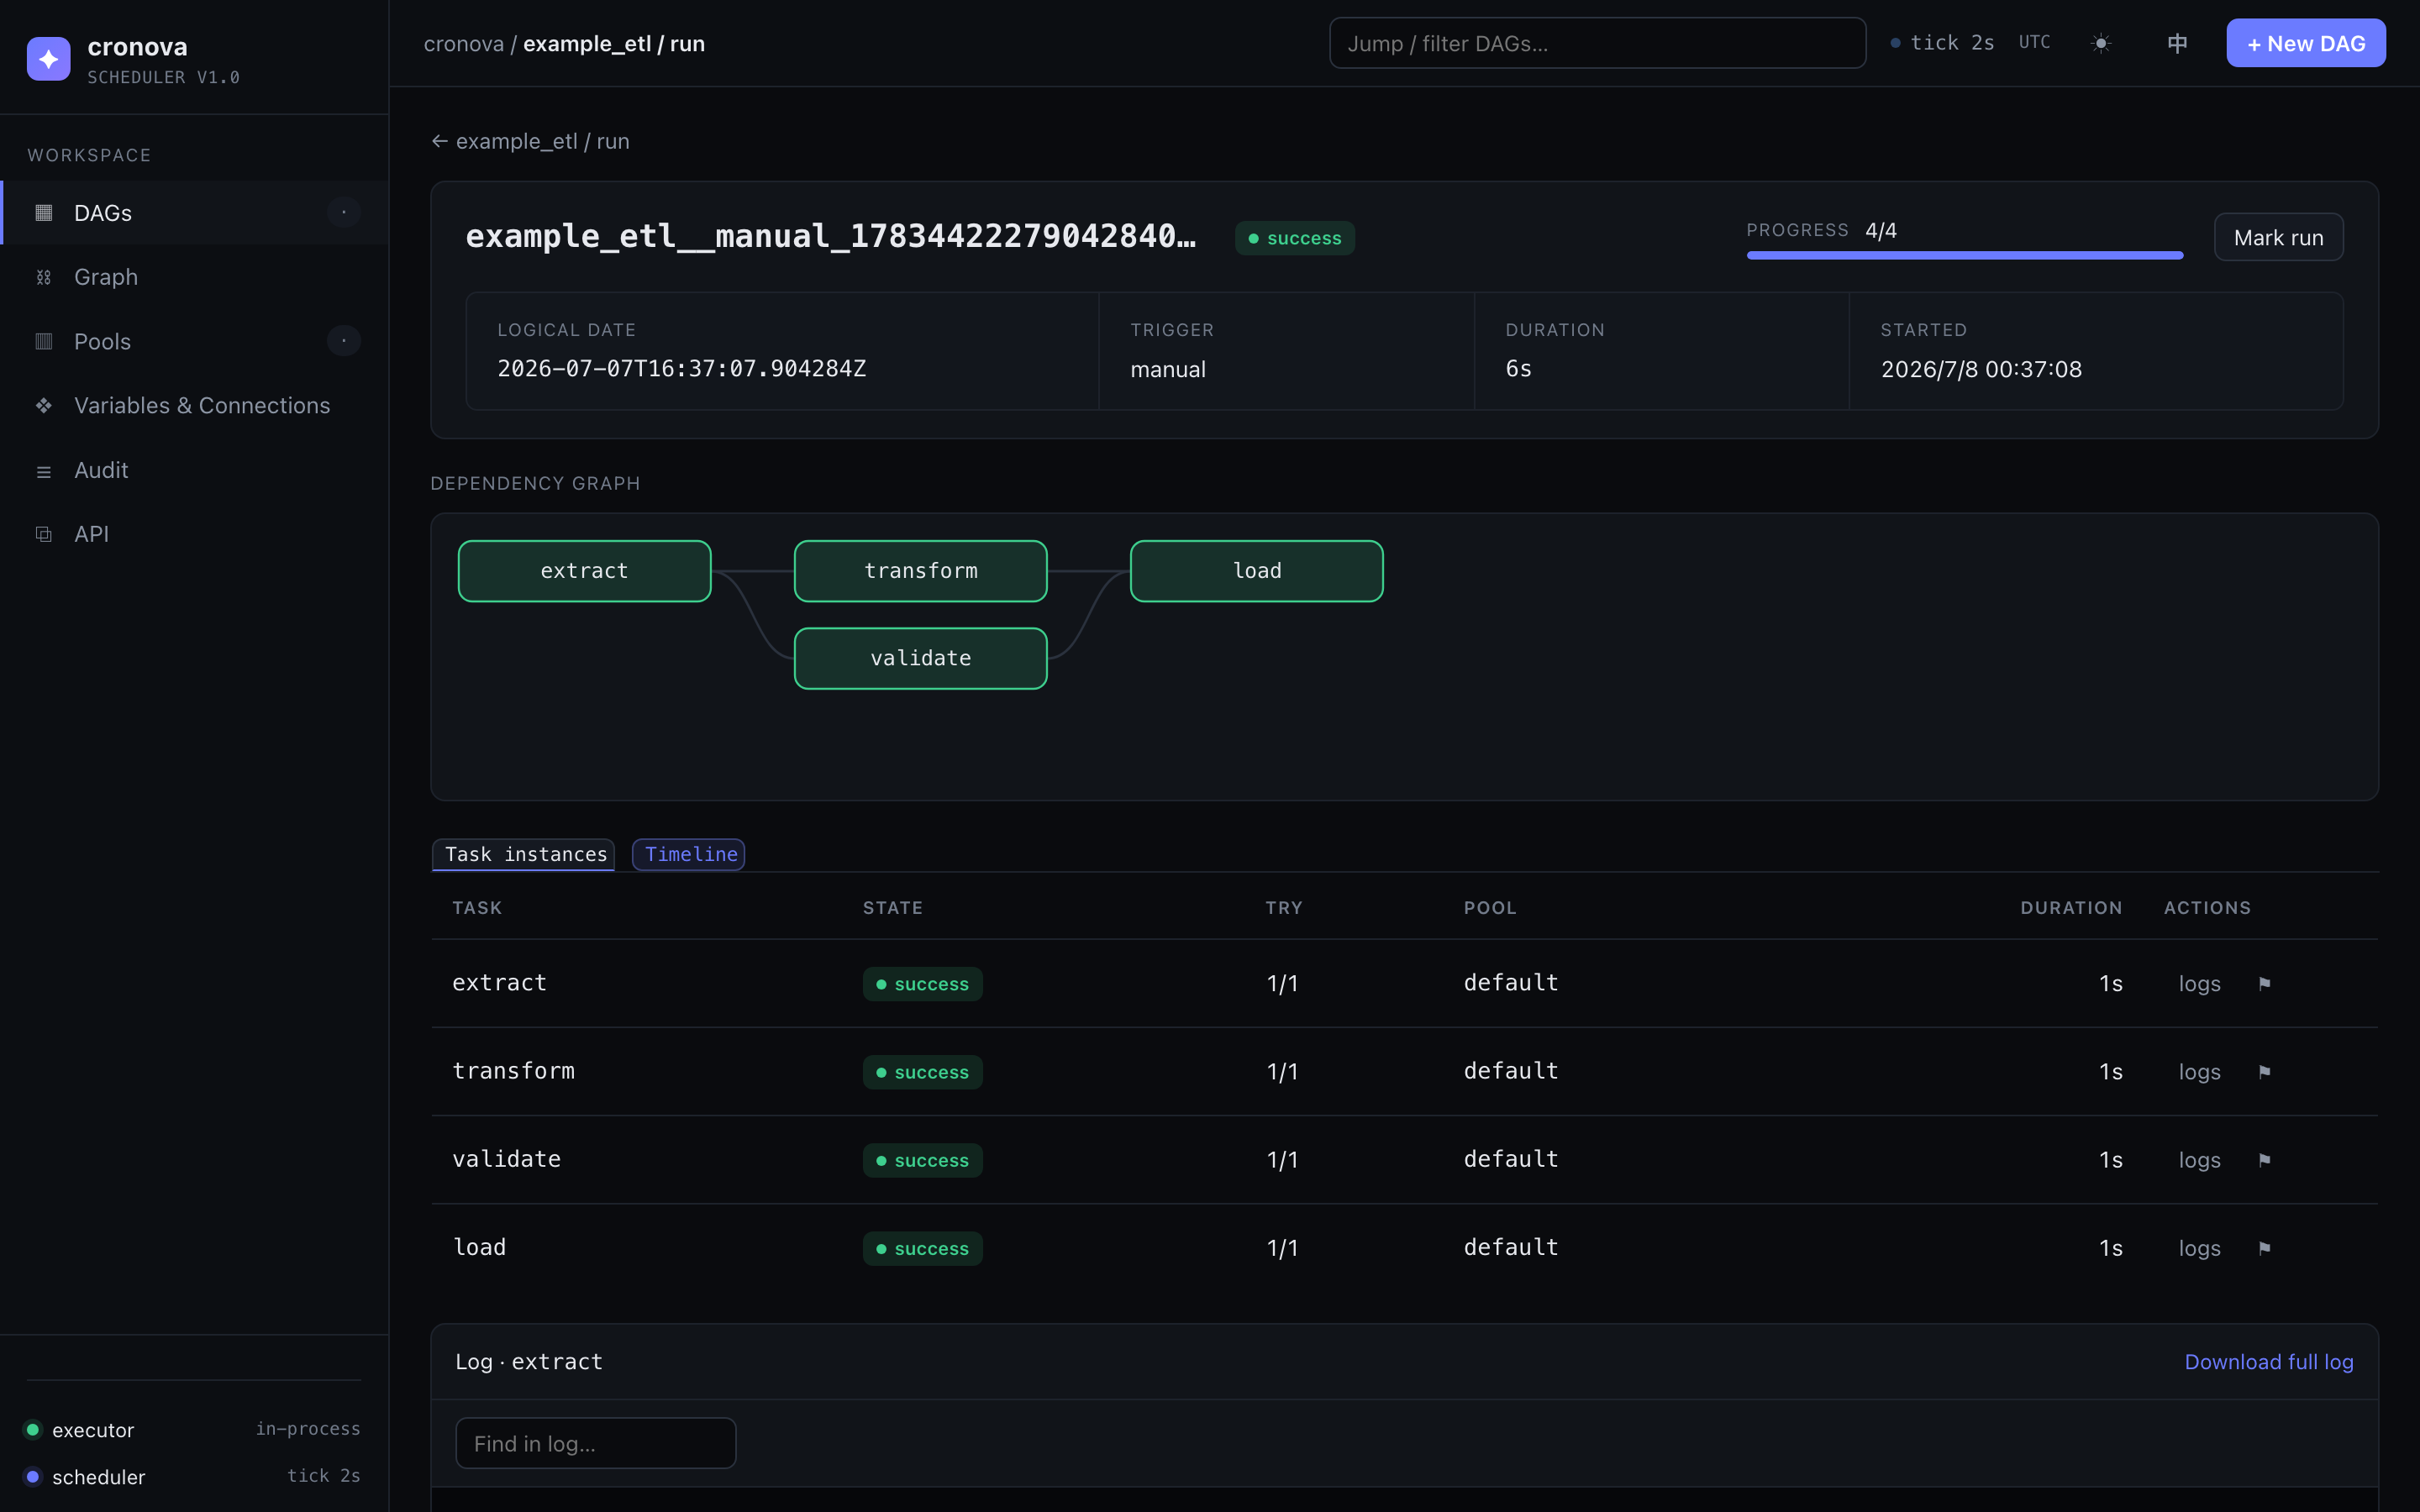The height and width of the screenshot is (1512, 2420).
Task: Click the success badge in load row
Action: point(922,1248)
